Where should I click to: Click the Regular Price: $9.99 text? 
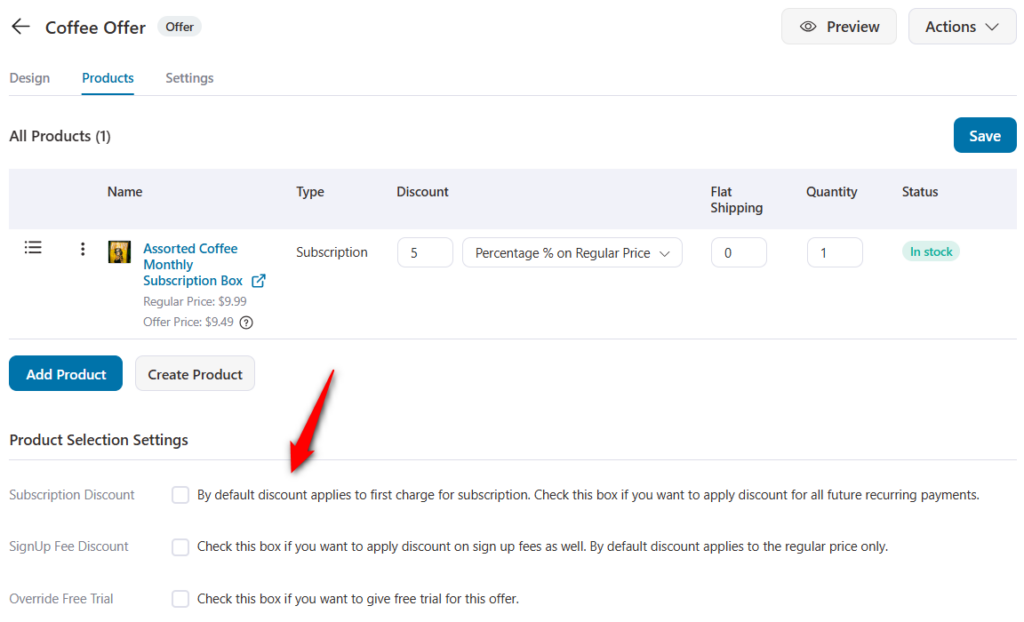coord(195,301)
